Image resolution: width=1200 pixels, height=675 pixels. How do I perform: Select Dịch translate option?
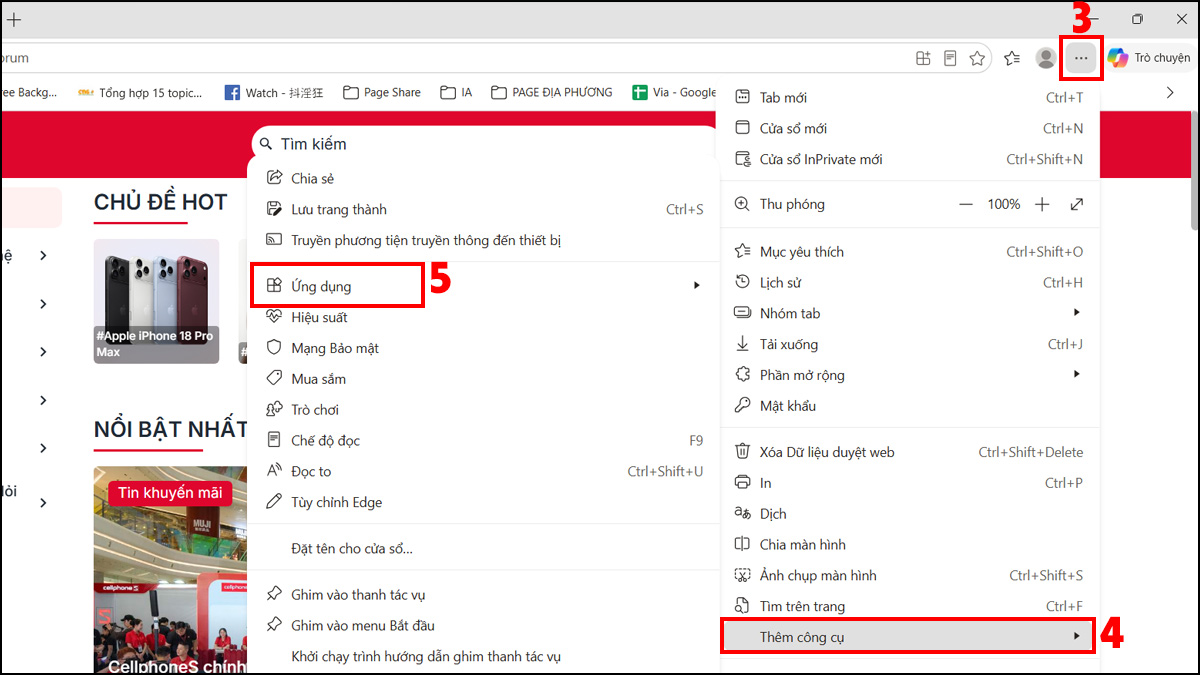pos(909,514)
